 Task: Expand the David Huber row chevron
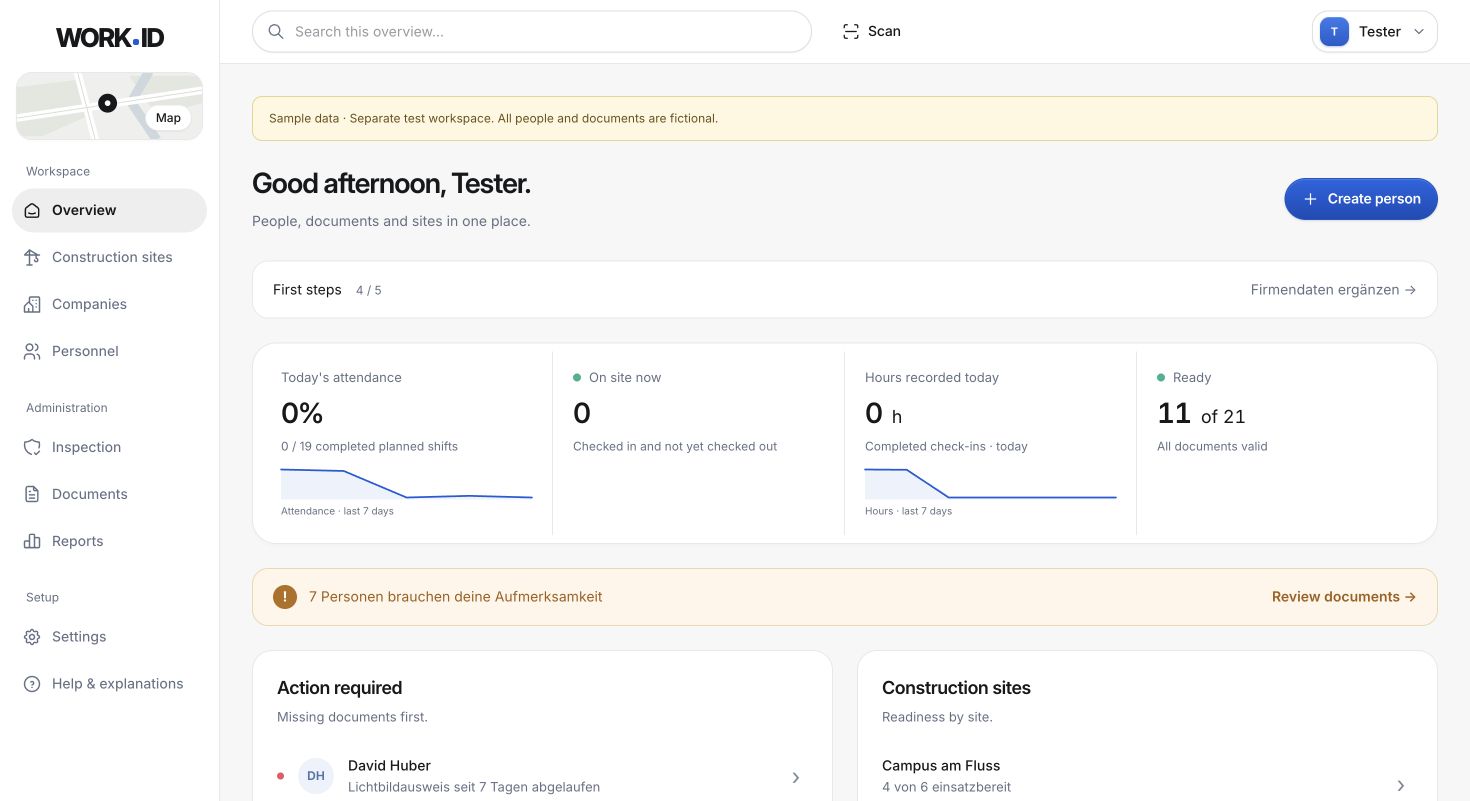pos(796,777)
